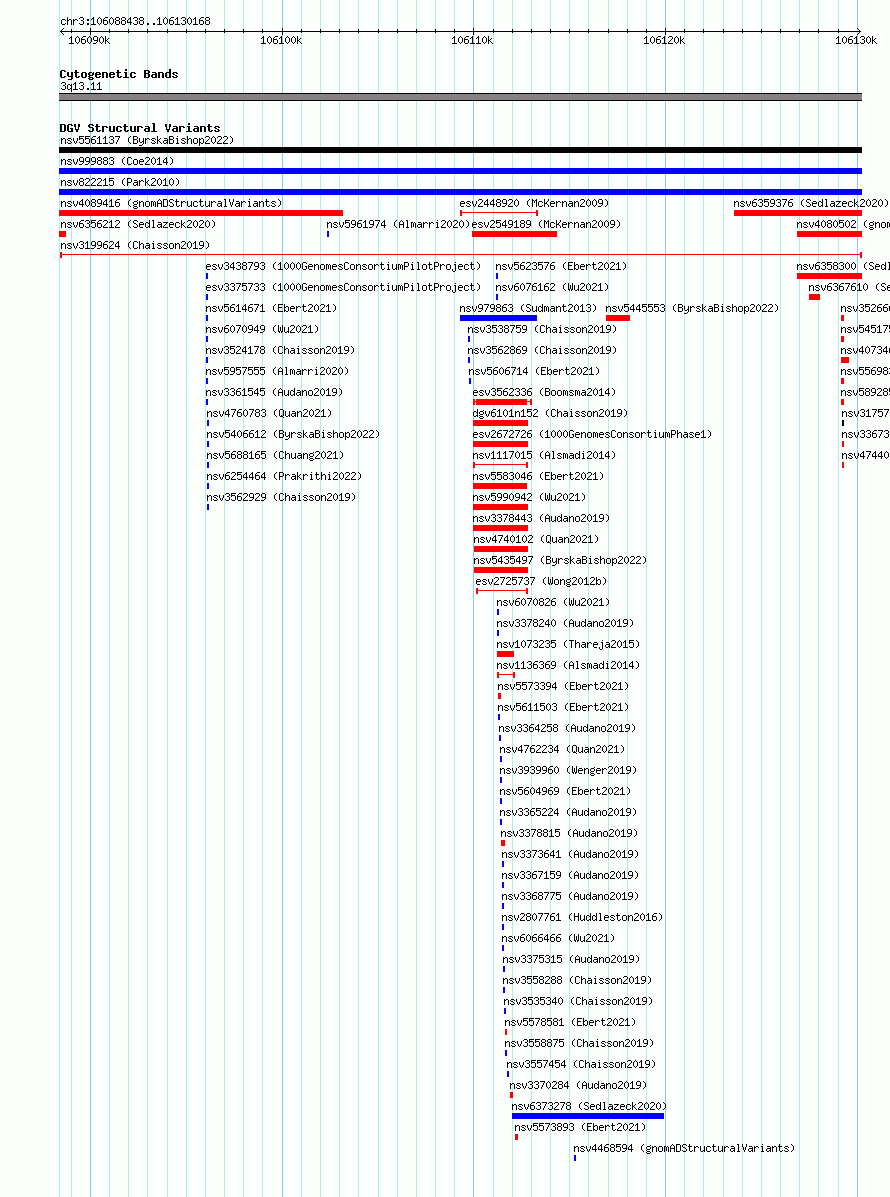The width and height of the screenshot is (890, 1197).
Task: Click the red bar under nsv4089416
Action: [201, 213]
